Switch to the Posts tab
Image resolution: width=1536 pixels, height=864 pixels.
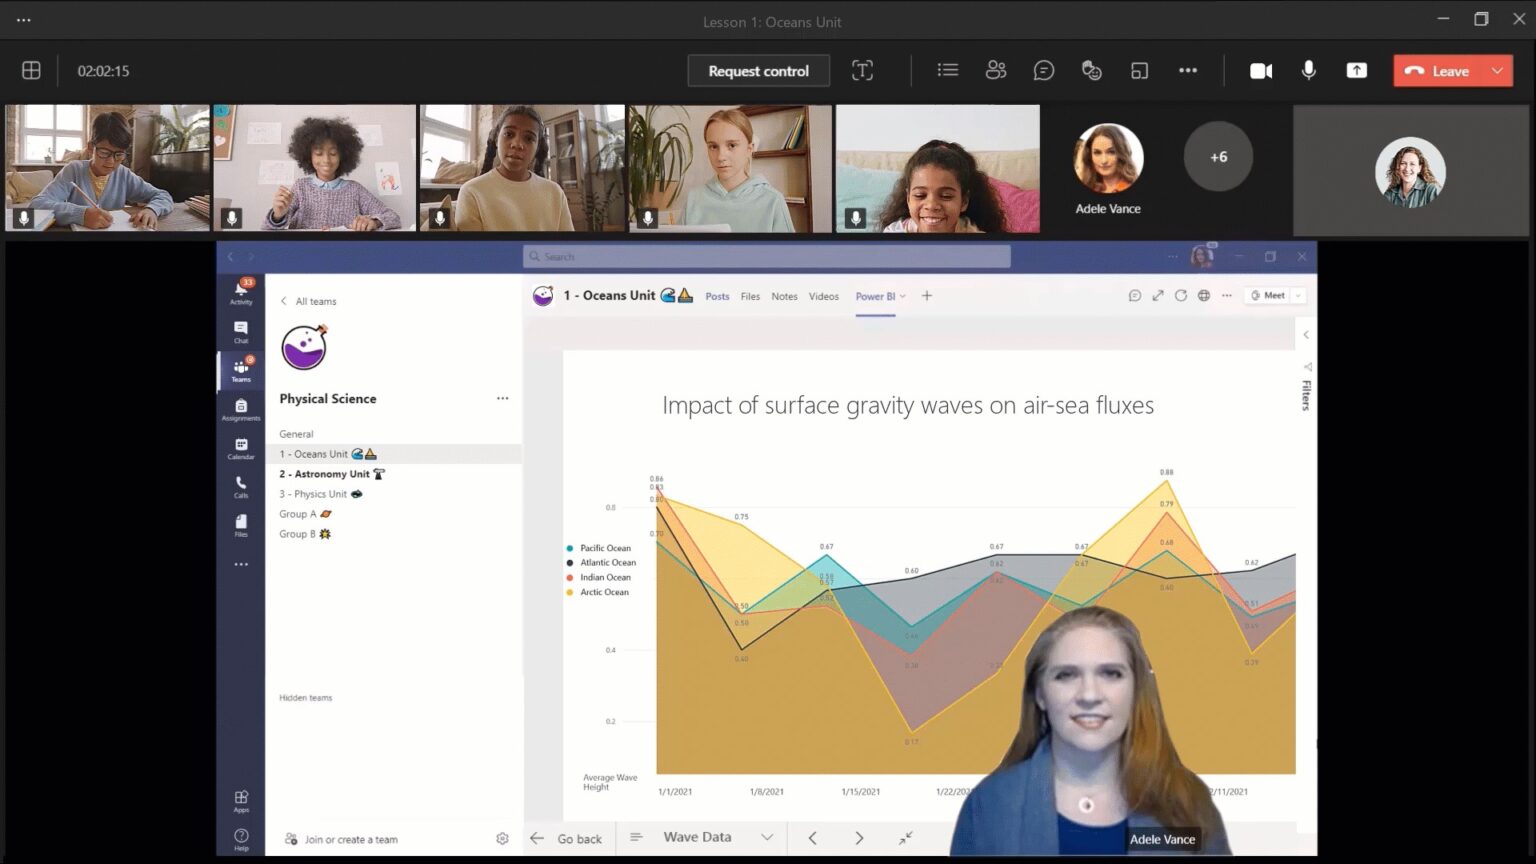click(716, 296)
